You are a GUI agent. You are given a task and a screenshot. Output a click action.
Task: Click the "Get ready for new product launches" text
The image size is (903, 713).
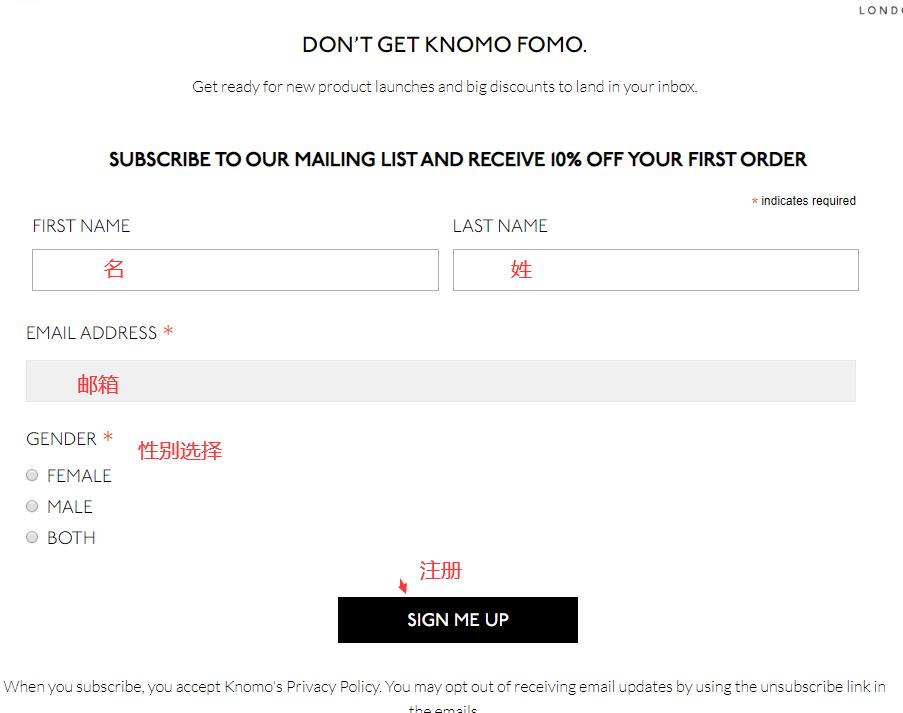444,87
